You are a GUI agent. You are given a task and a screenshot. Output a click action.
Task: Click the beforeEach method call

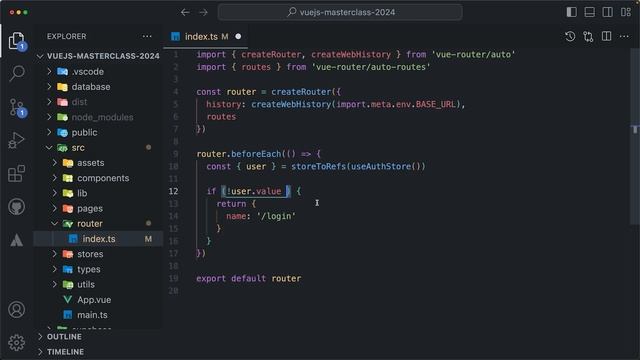pos(256,154)
